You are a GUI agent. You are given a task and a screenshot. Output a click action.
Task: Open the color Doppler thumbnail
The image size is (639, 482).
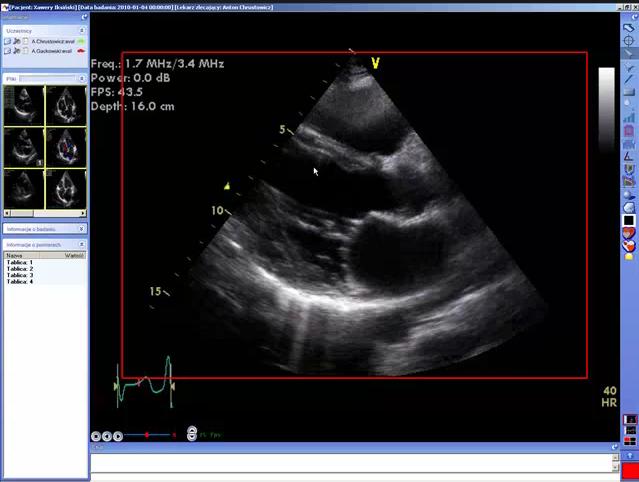click(x=65, y=147)
